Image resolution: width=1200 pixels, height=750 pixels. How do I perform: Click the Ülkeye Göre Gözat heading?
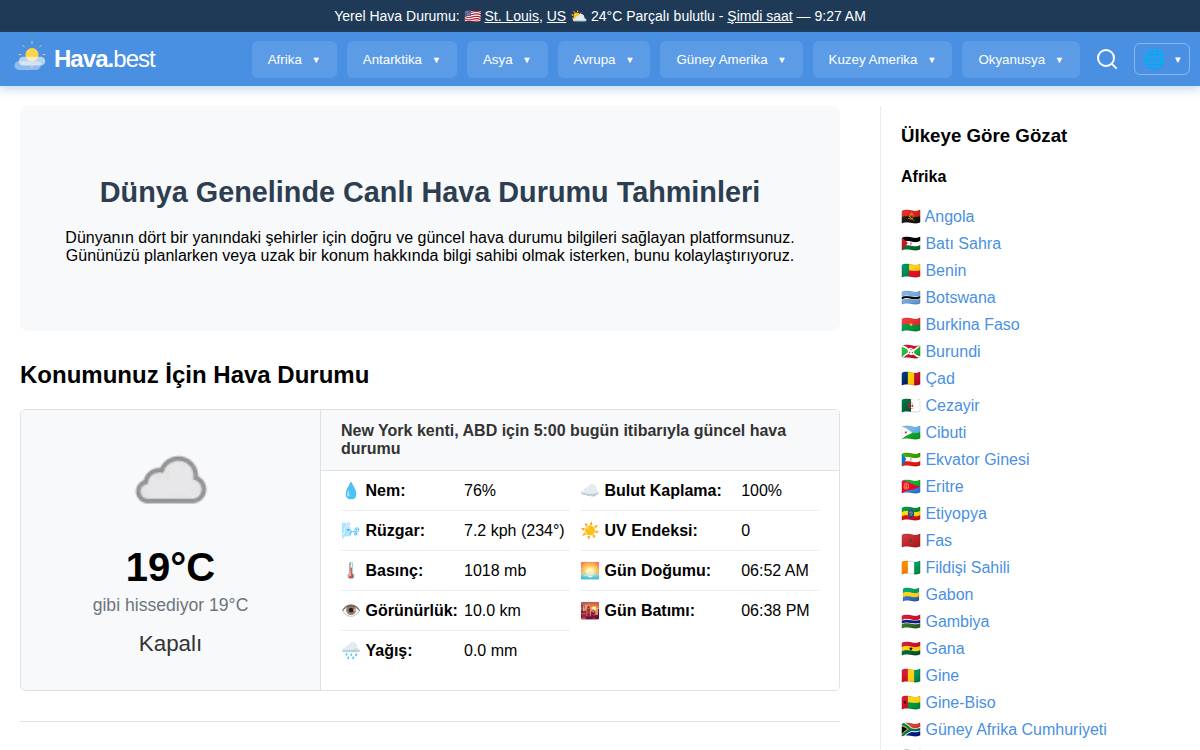pos(984,136)
